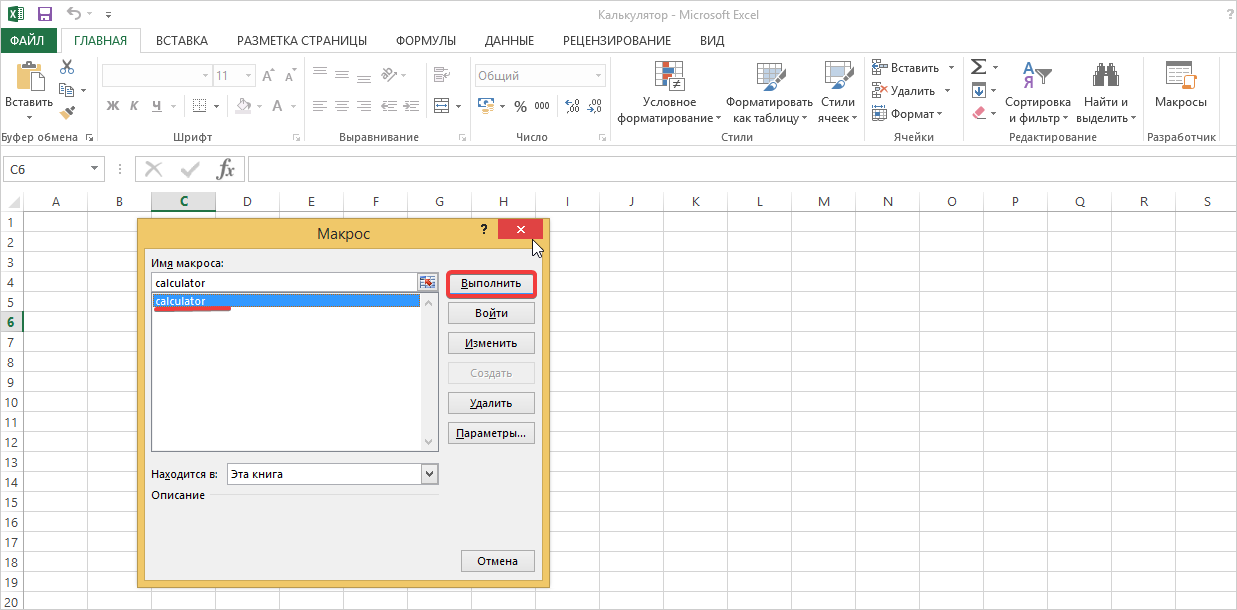Select the Format Painter brush icon
Viewport: 1237px width, 610px height.
tap(67, 113)
